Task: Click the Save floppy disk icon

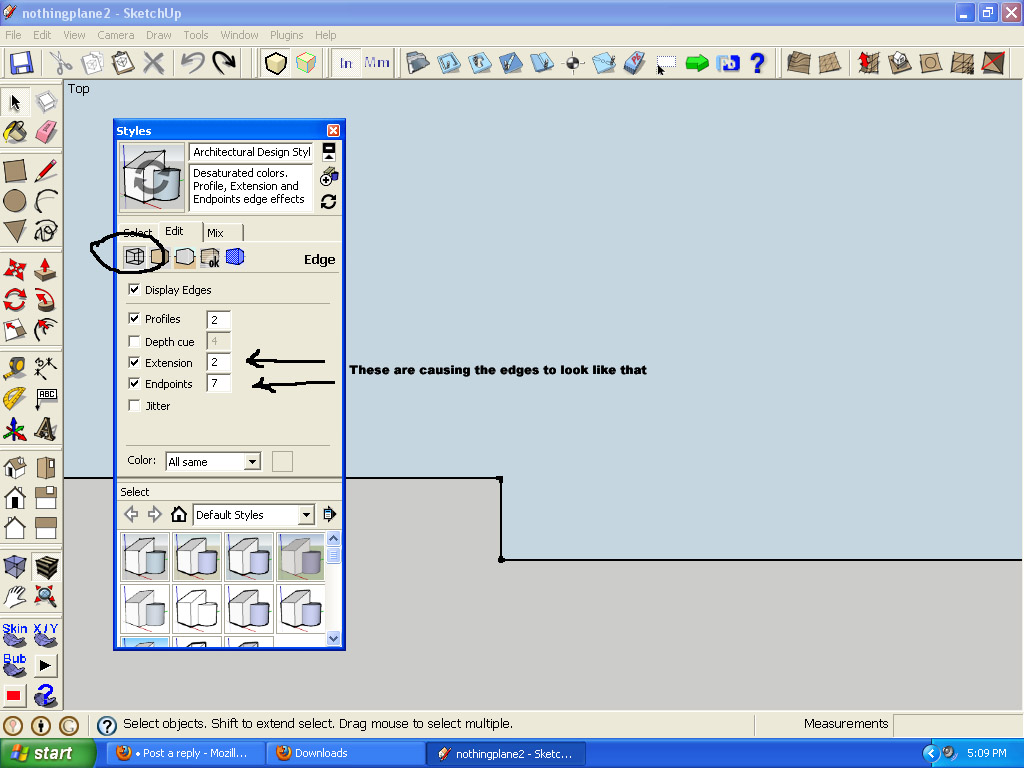Action: pos(21,63)
